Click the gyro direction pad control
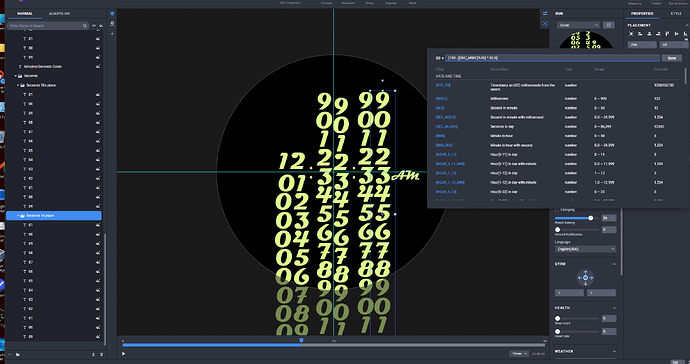This screenshot has width=690, height=364. (x=585, y=278)
